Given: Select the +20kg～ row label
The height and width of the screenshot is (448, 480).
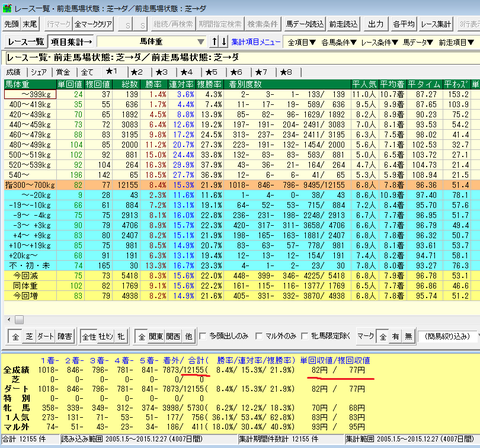Looking at the screenshot, I should (30, 256).
